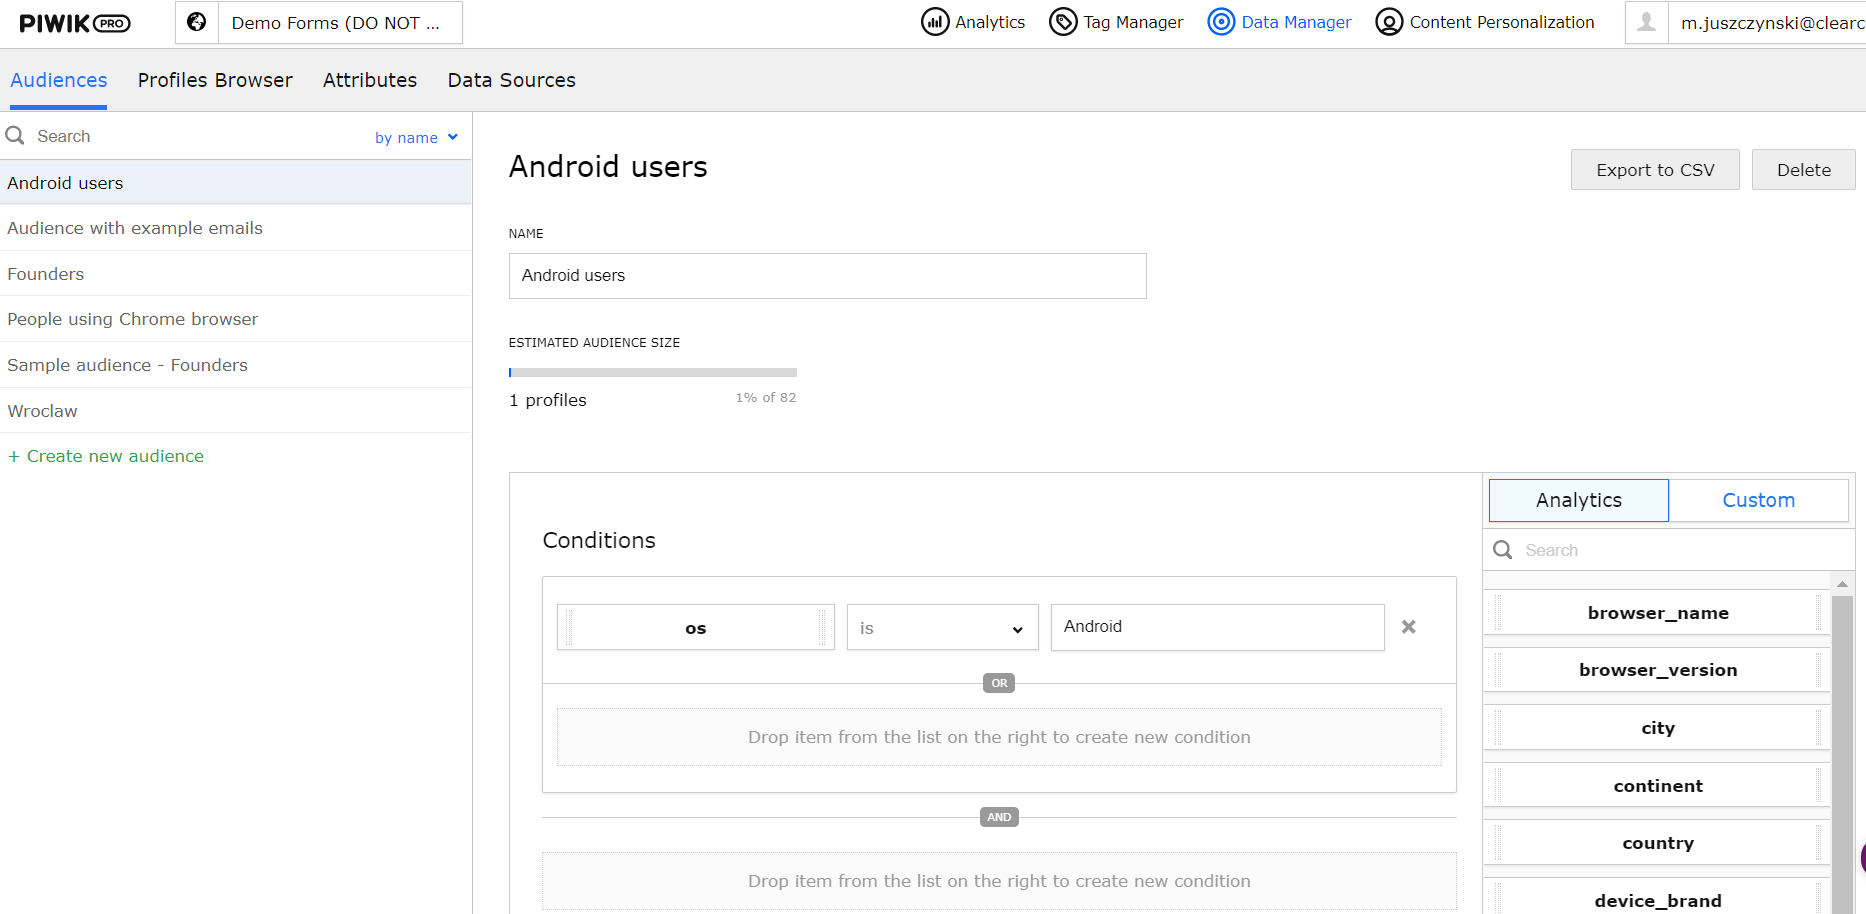Image resolution: width=1866 pixels, height=914 pixels.
Task: Open the Demo Forms site selector
Action: (336, 23)
